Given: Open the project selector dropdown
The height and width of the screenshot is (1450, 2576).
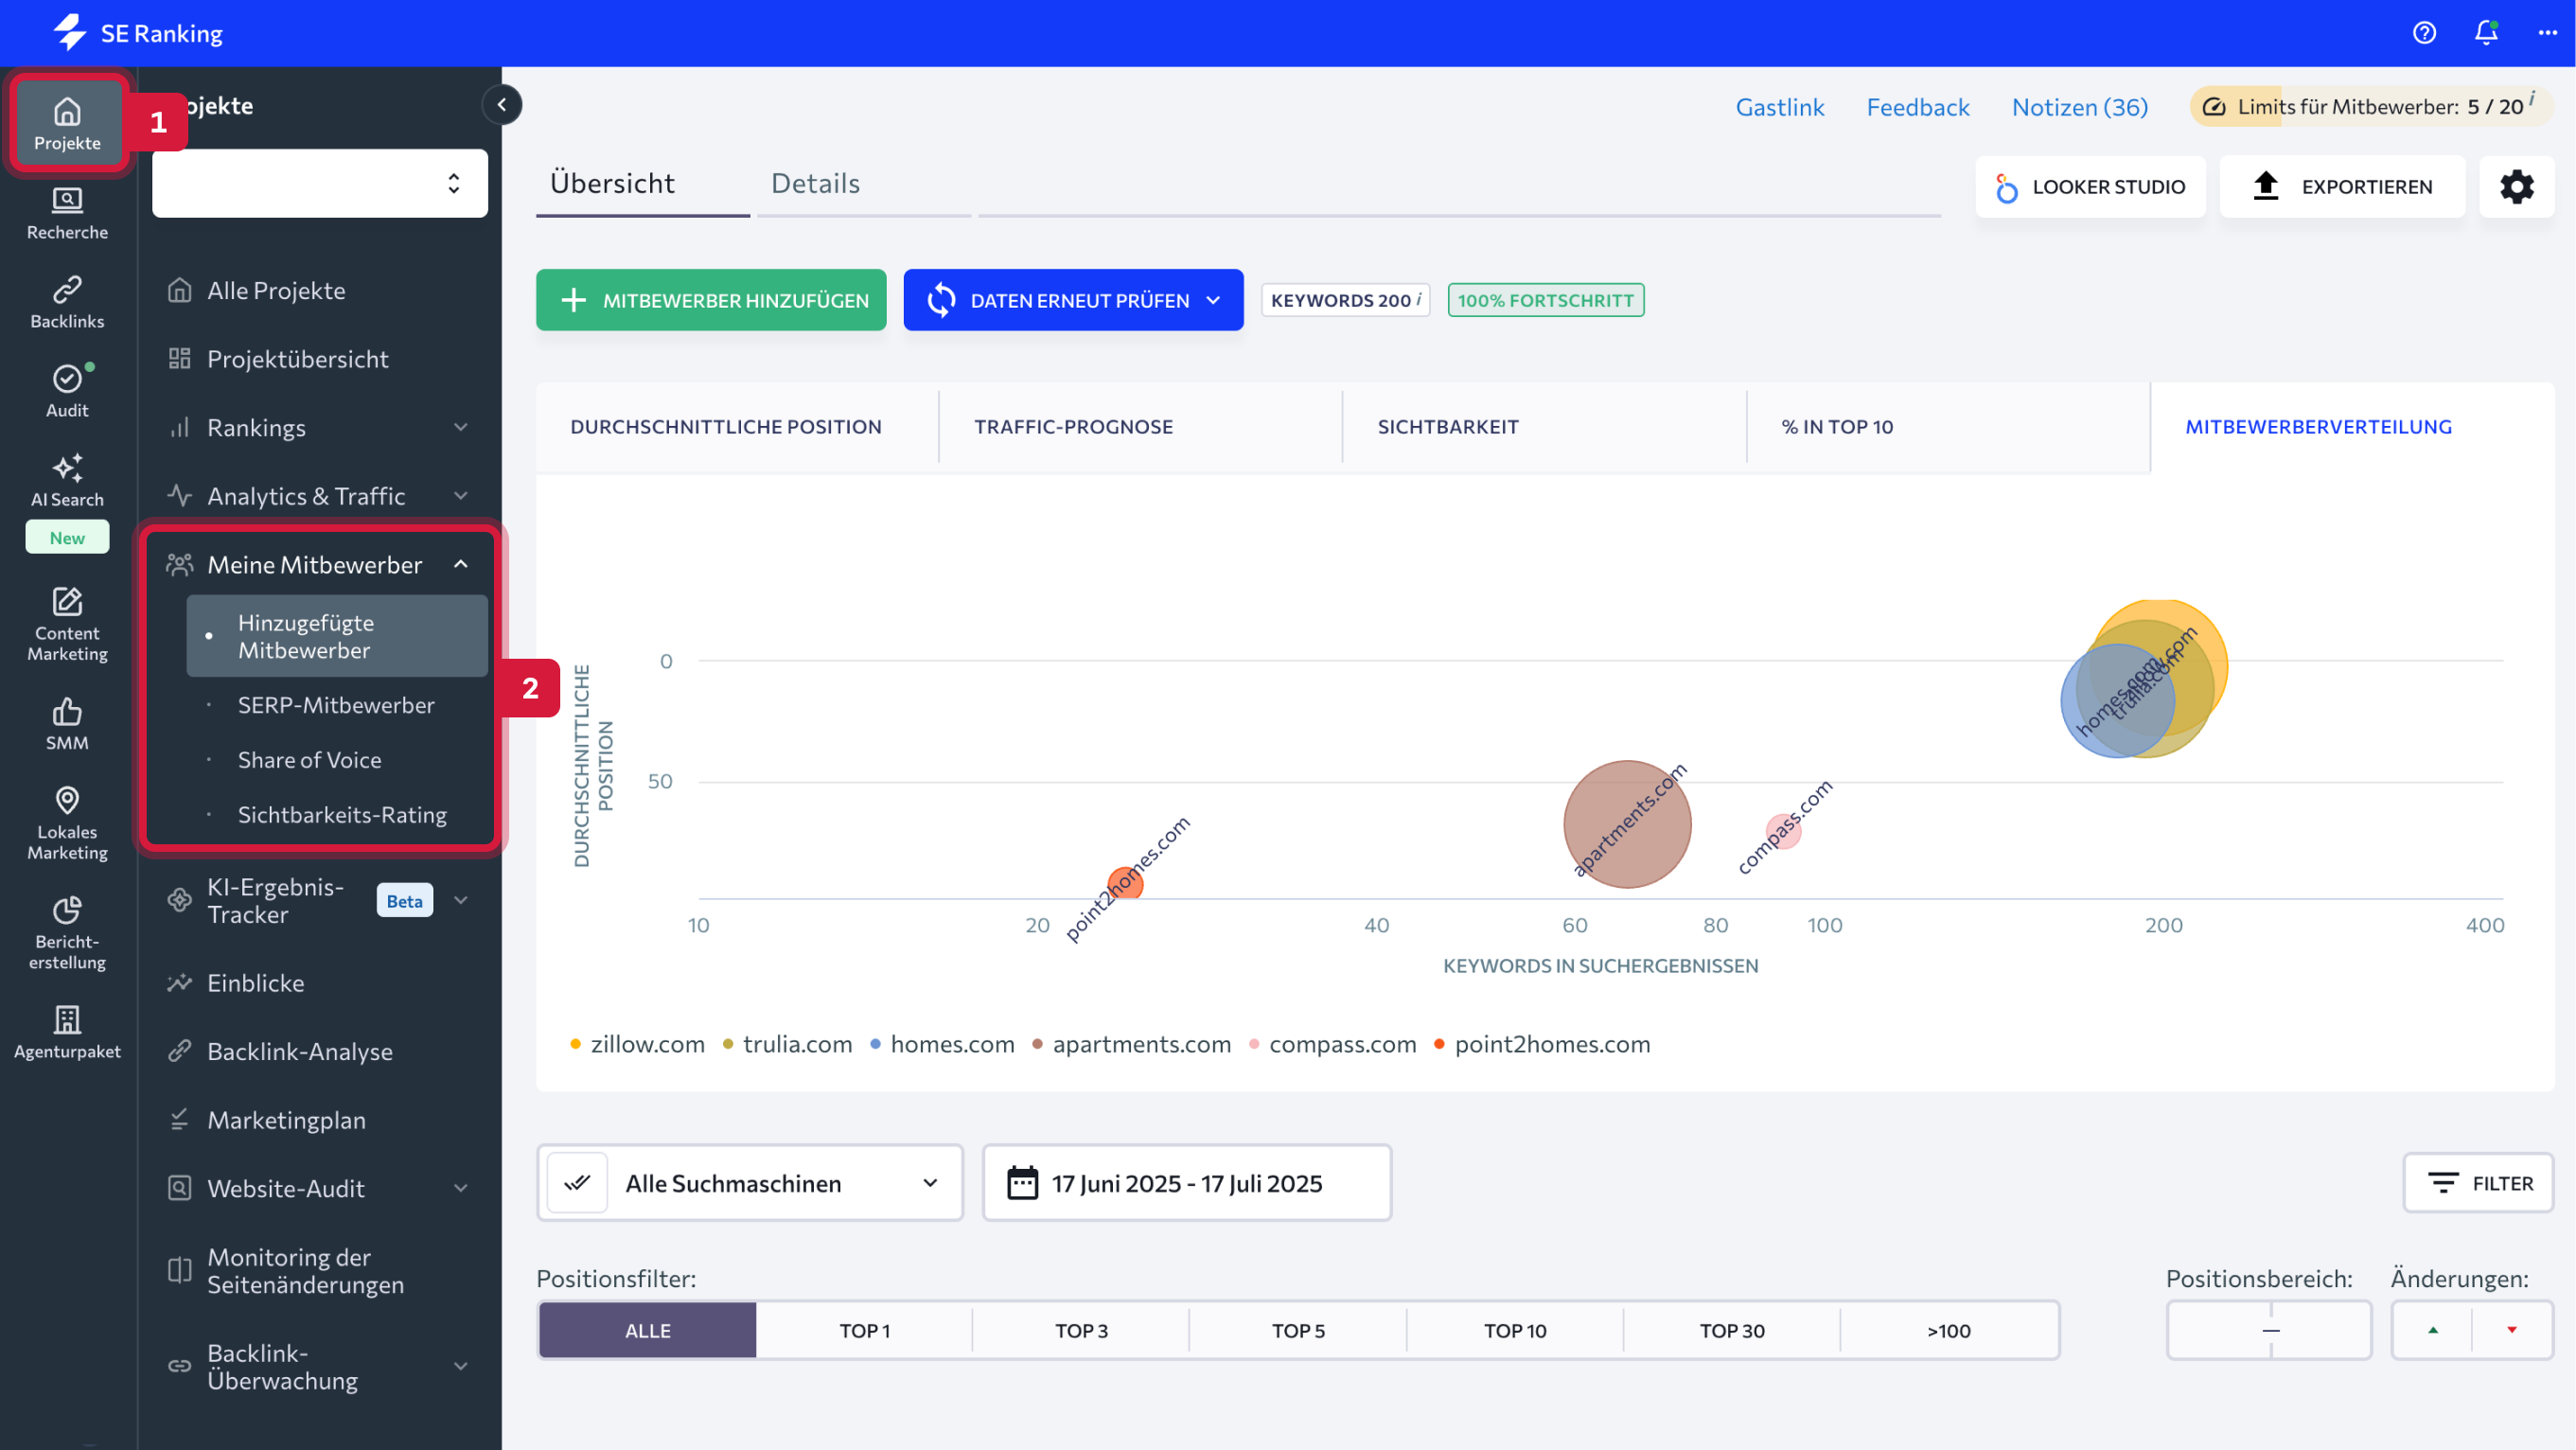Looking at the screenshot, I should coord(320,183).
